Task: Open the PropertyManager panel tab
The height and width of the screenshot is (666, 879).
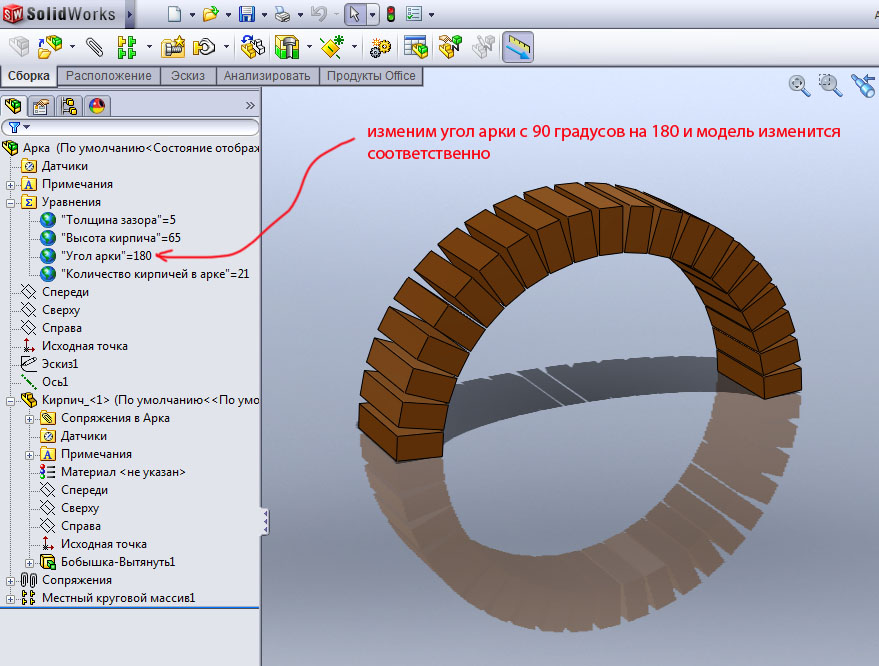Action: click(x=41, y=106)
